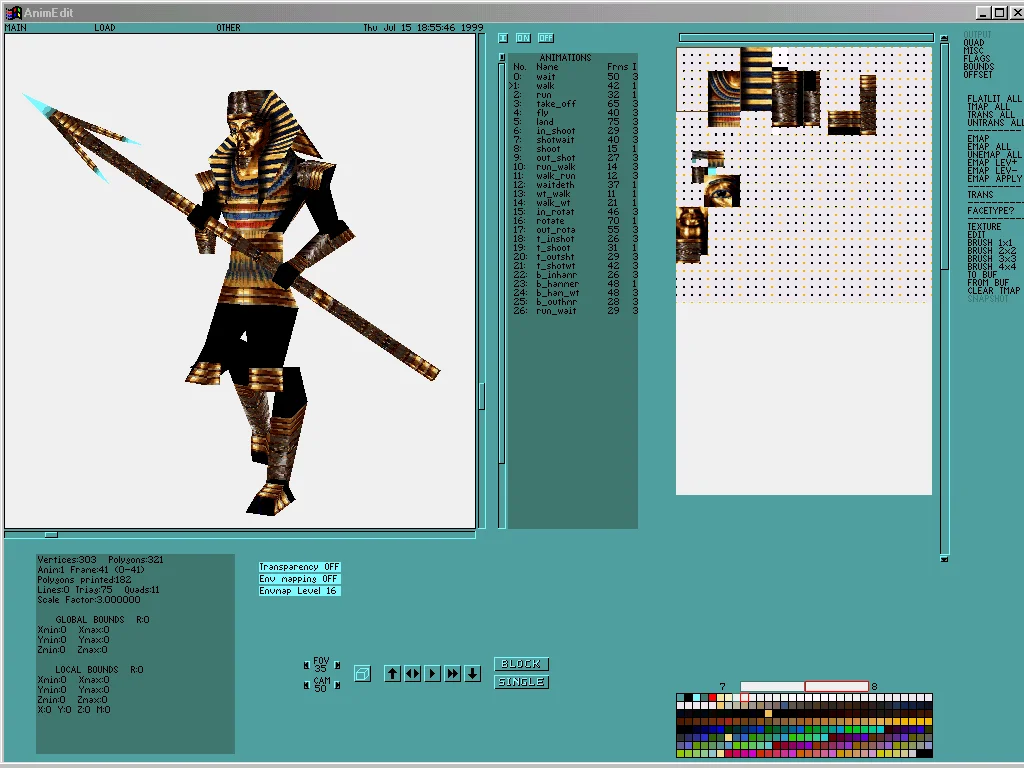This screenshot has width=1024, height=768.
Task: Open the MISC panel option
Action: (973, 50)
